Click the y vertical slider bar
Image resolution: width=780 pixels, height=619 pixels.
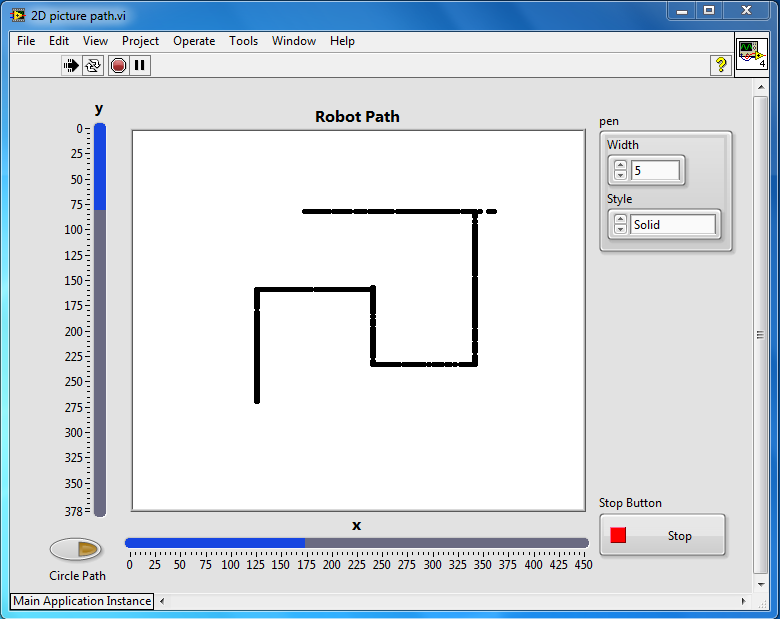pos(99,320)
